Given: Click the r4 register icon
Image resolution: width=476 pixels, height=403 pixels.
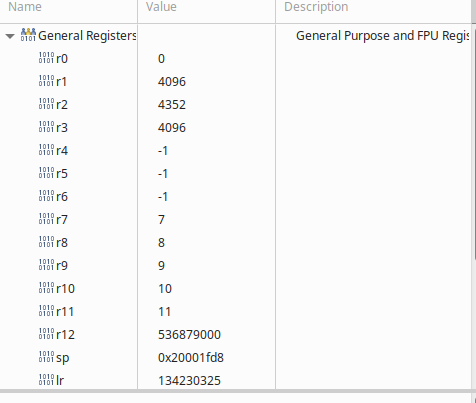Looking at the screenshot, I should [46, 150].
